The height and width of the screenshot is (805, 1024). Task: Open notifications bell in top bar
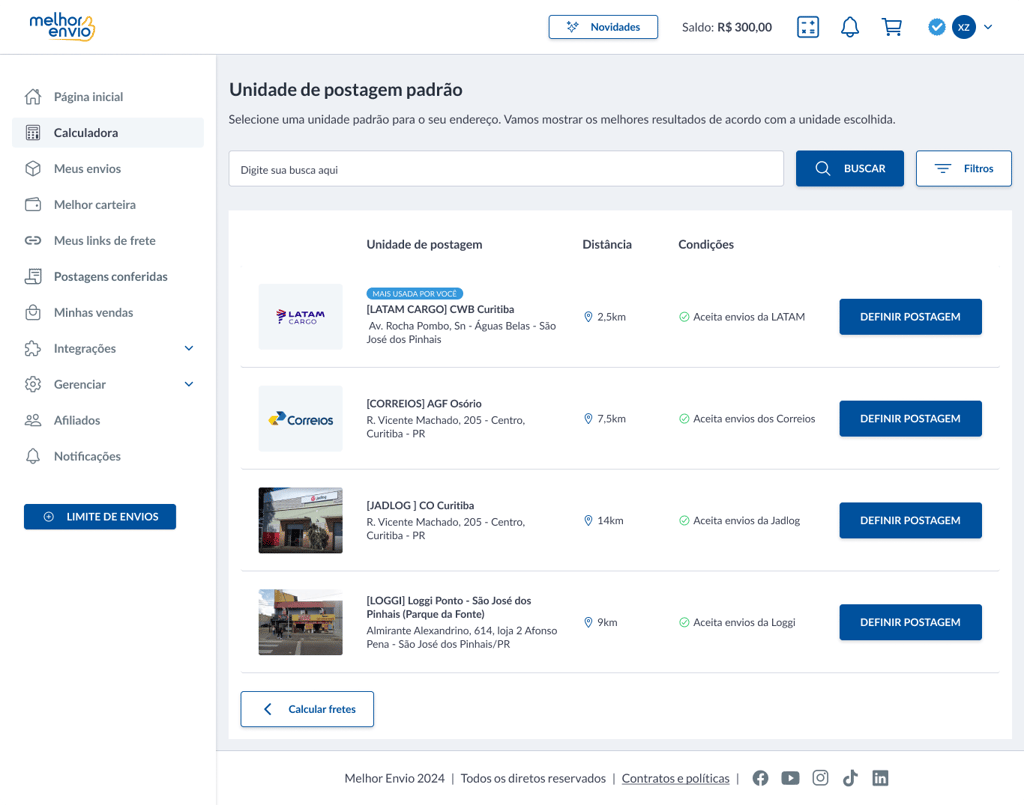(850, 27)
